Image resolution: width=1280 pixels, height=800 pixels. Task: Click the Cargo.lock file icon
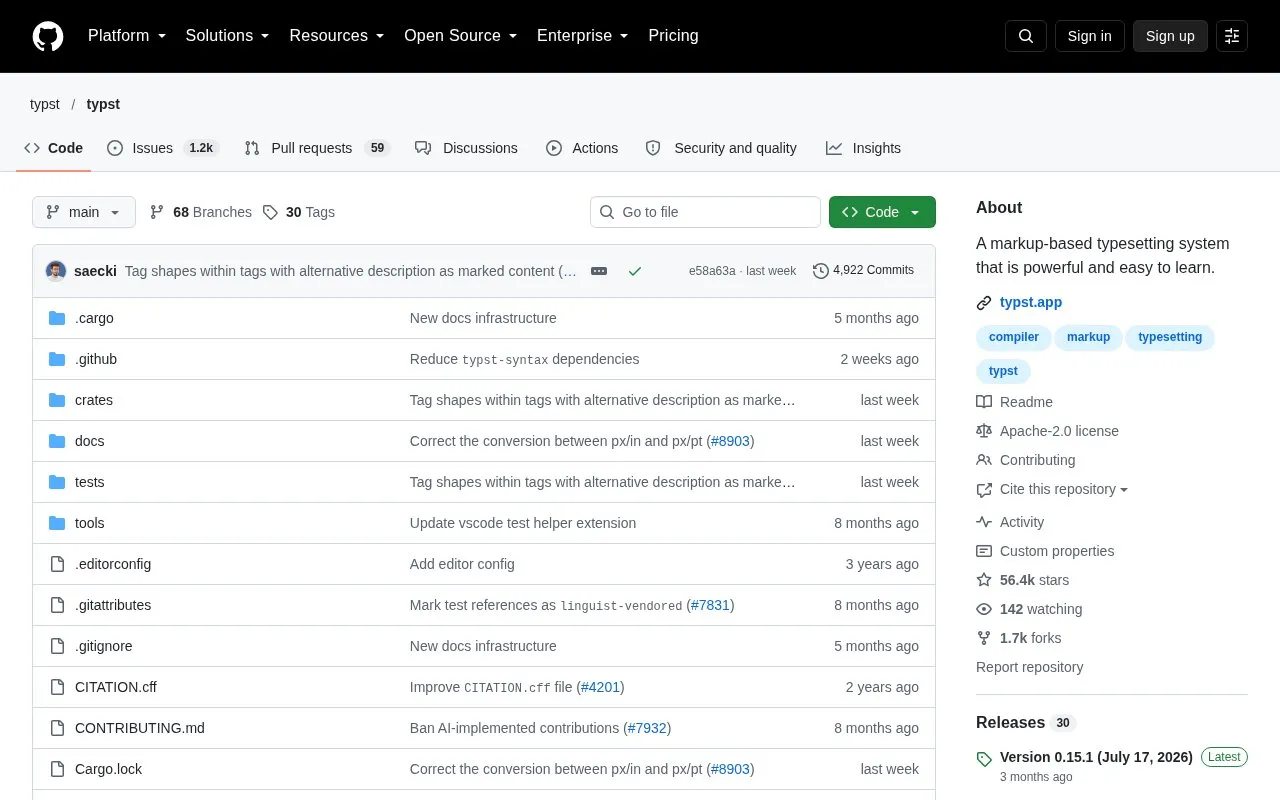[57, 769]
